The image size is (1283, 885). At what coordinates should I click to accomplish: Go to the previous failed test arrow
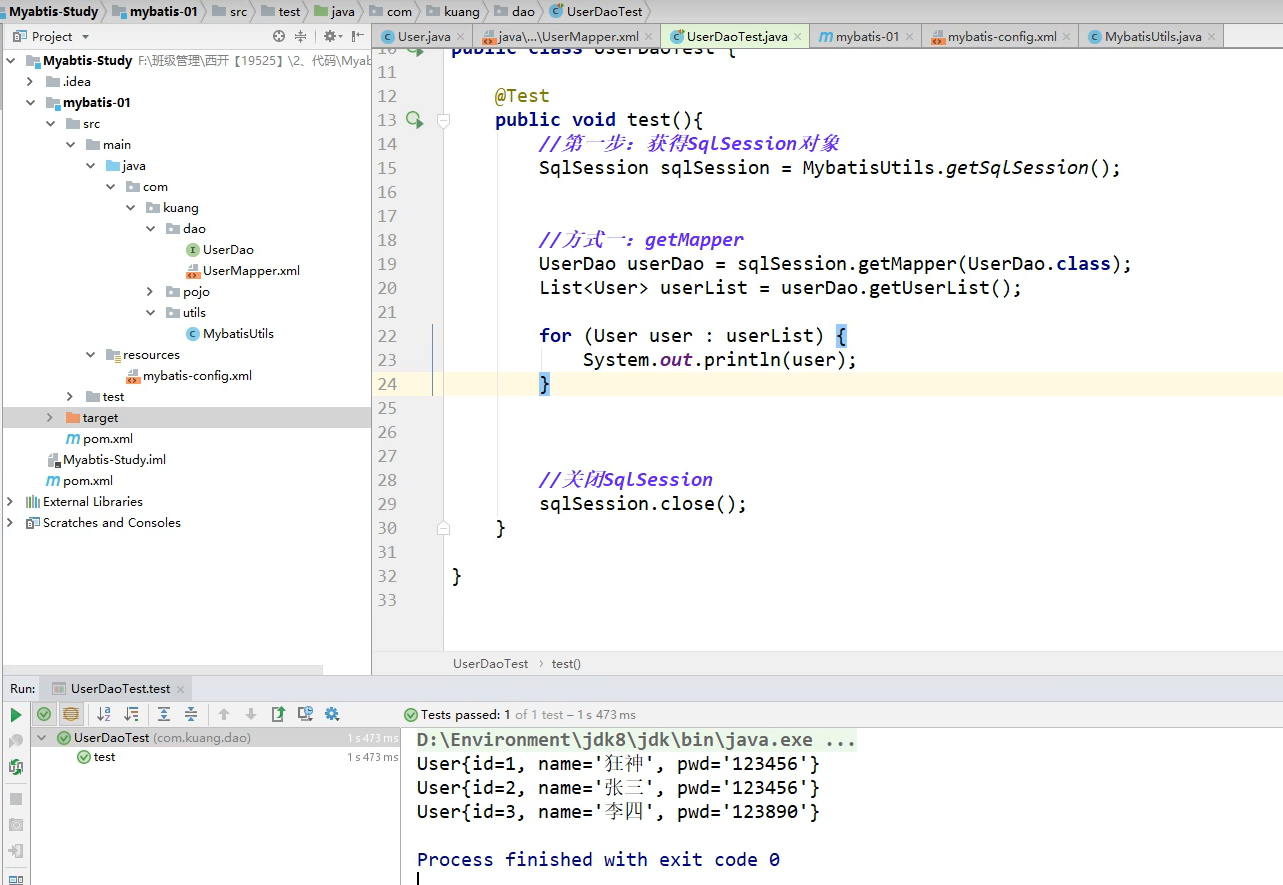pos(224,714)
